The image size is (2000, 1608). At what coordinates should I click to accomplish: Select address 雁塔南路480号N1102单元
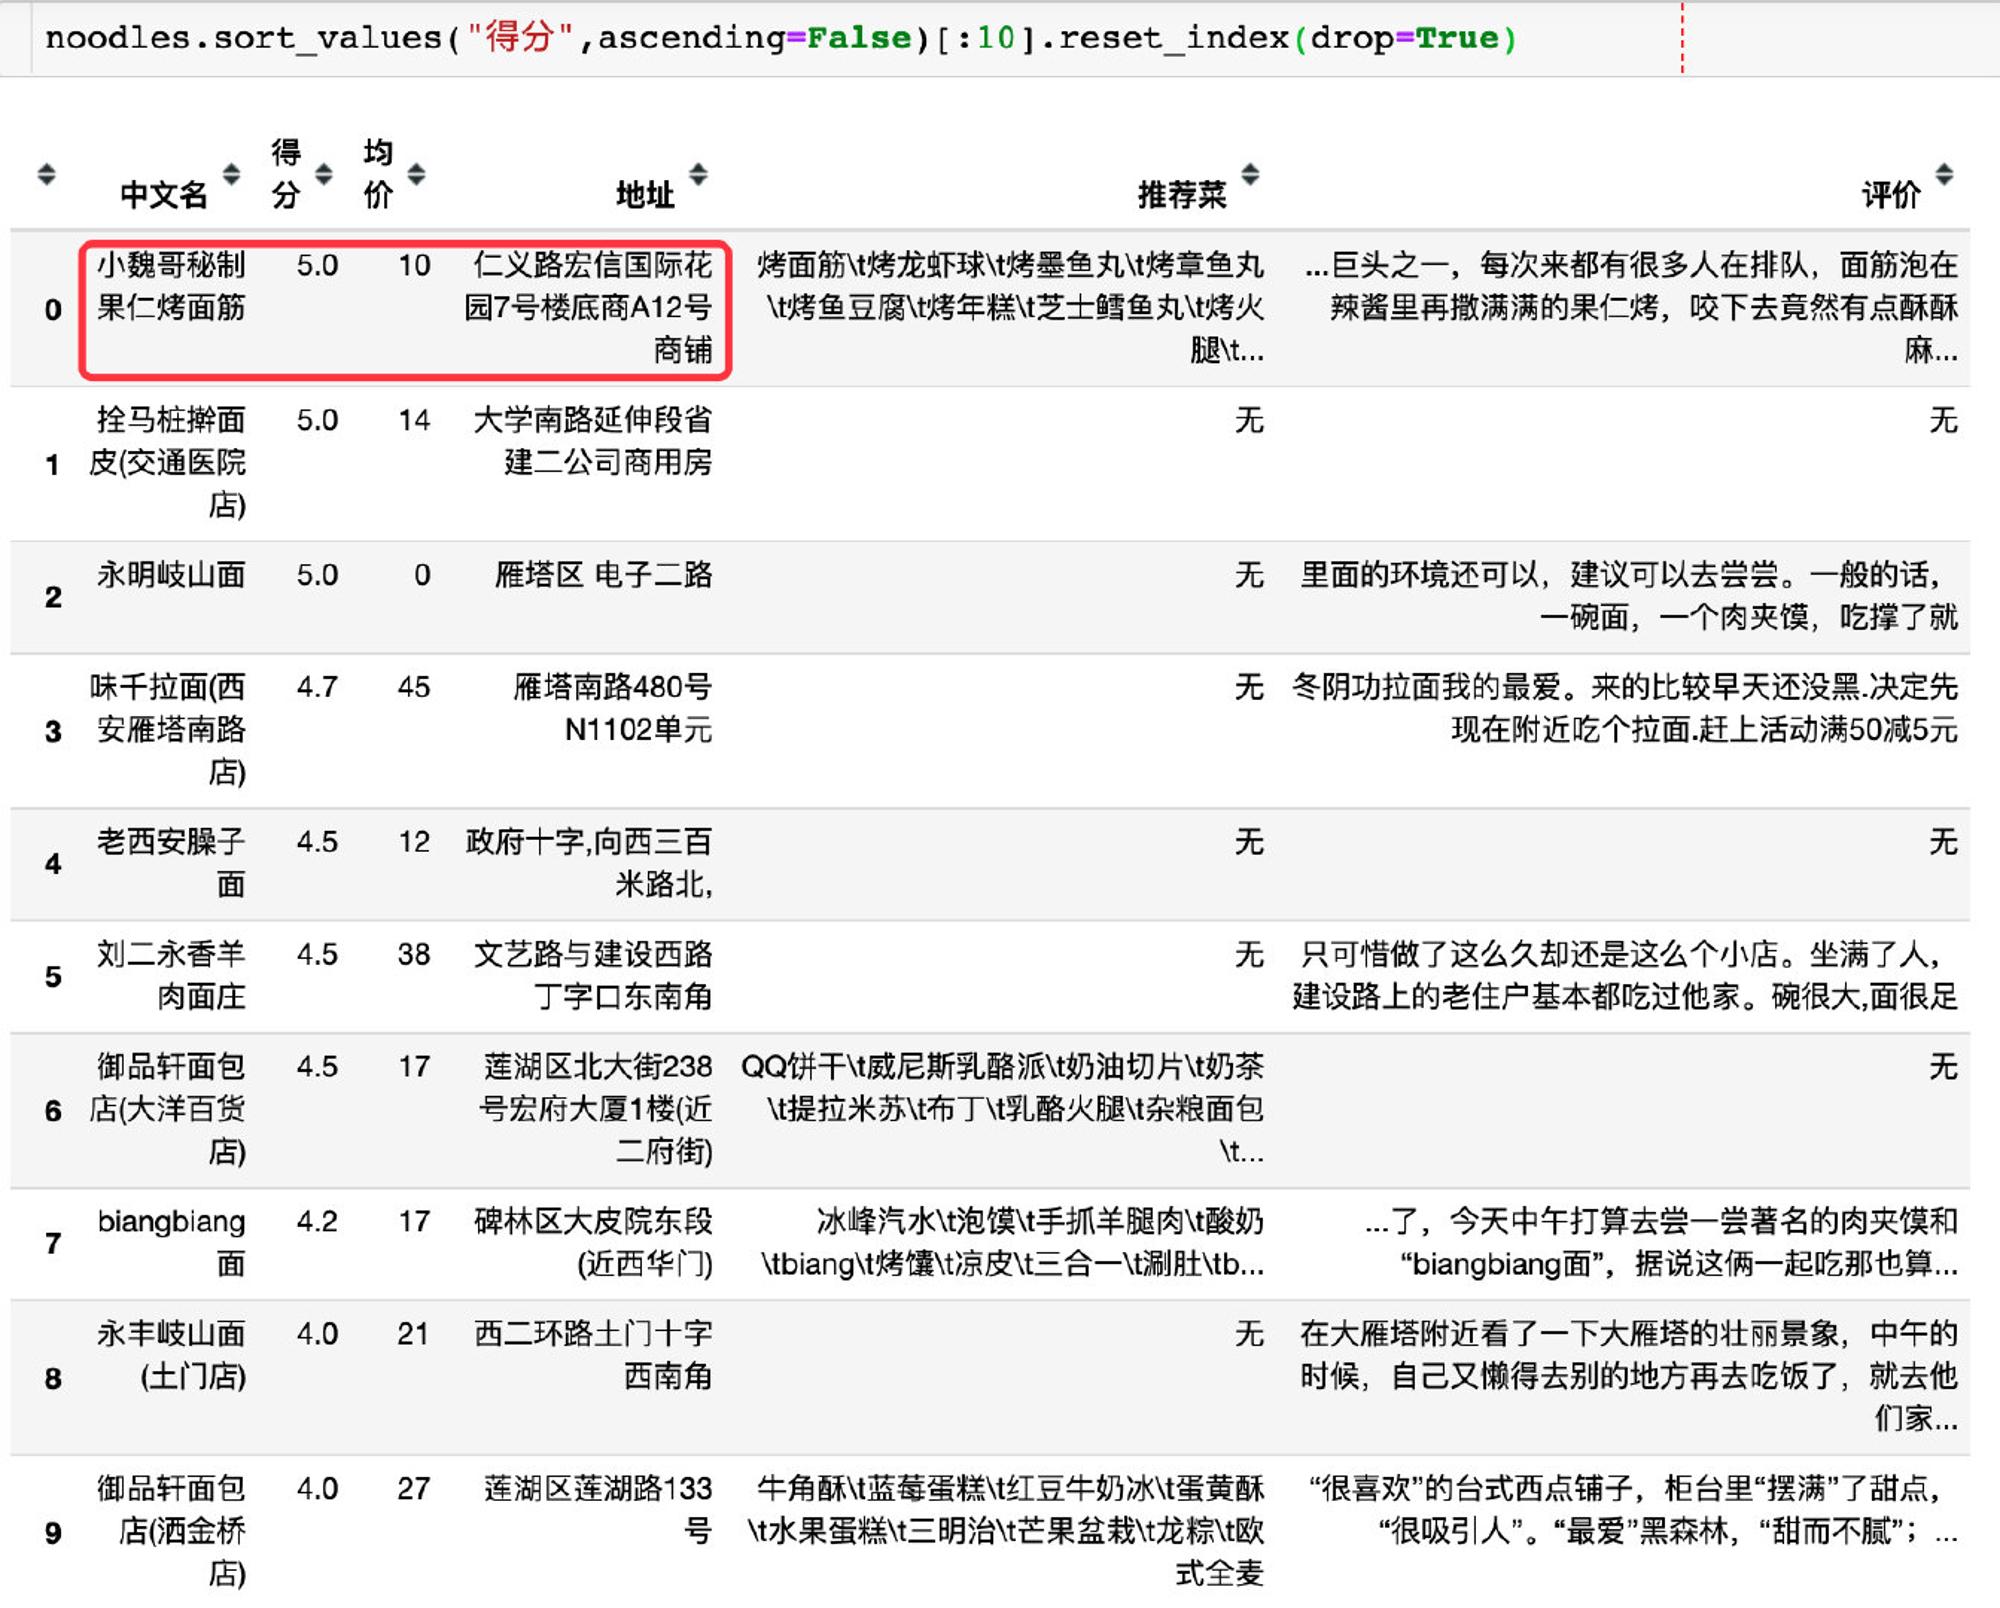tap(613, 708)
